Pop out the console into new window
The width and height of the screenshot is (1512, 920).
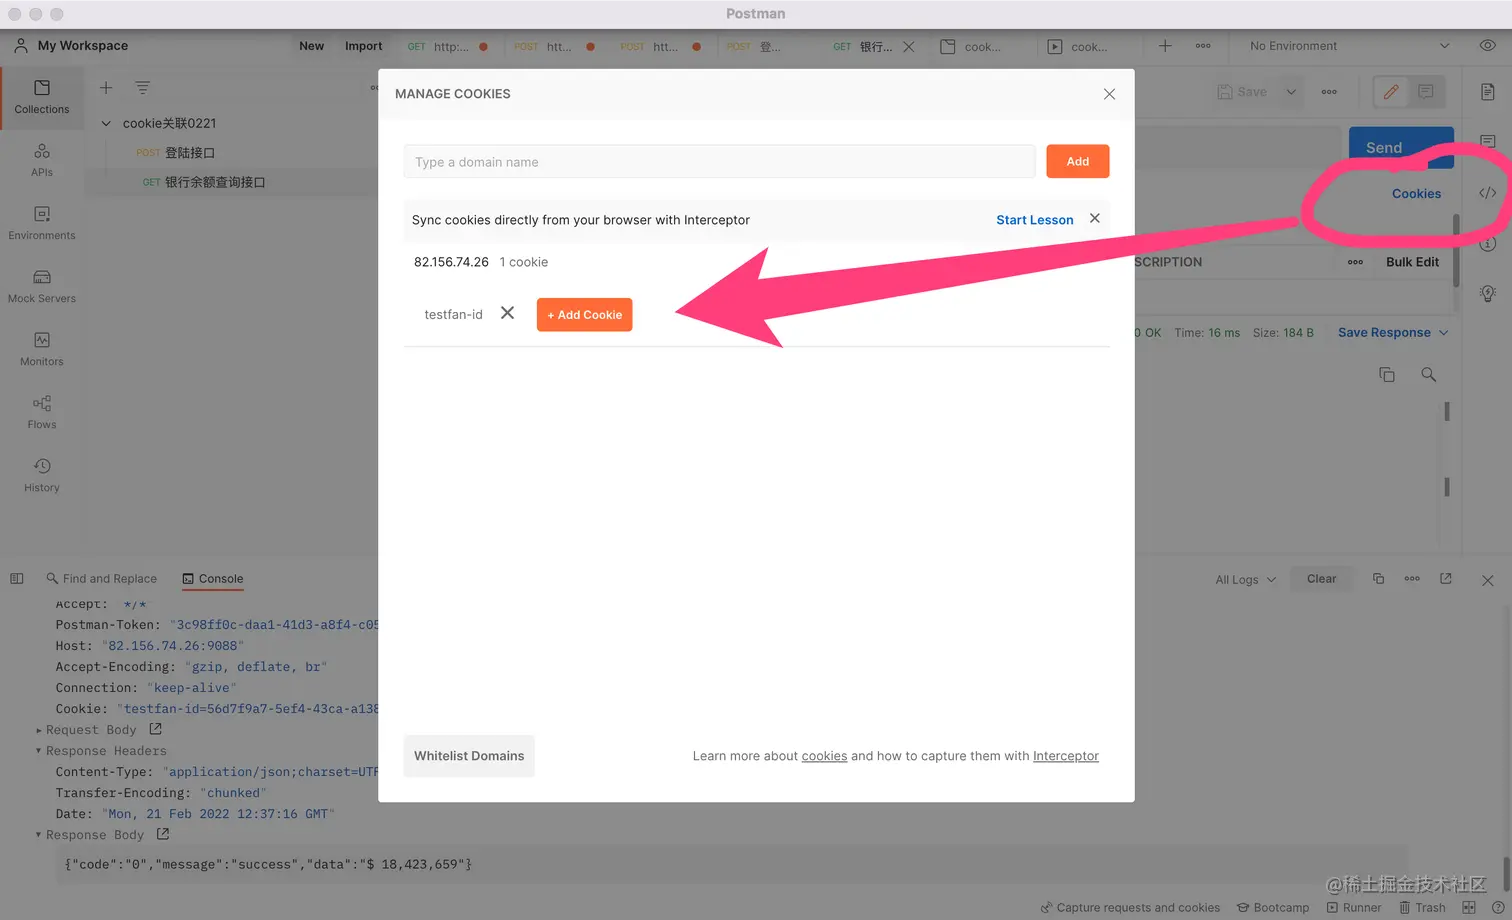[x=1446, y=578]
